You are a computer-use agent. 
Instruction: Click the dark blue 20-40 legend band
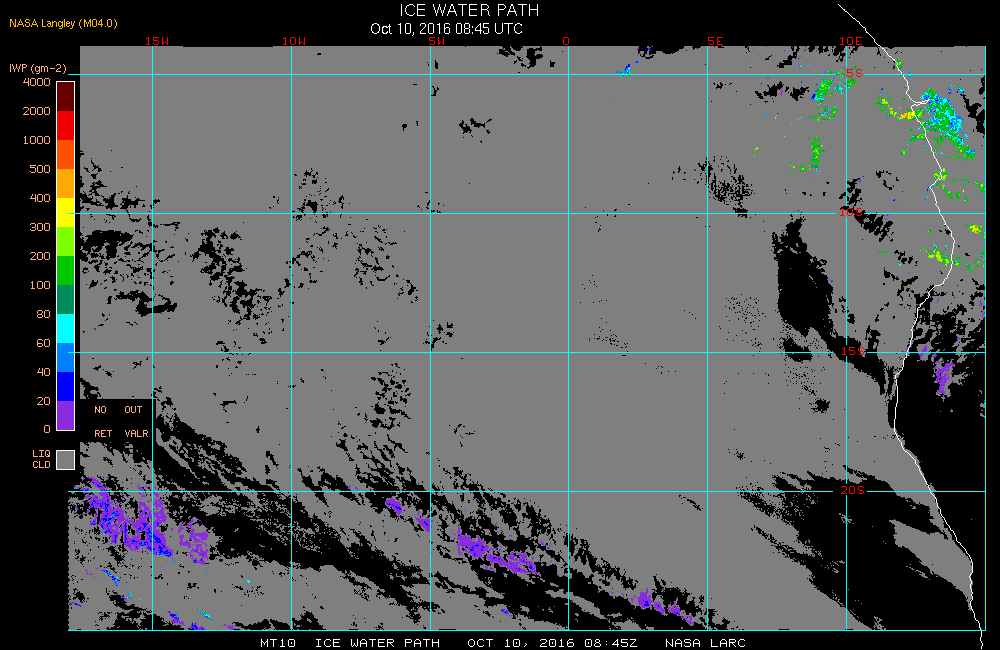coord(65,387)
